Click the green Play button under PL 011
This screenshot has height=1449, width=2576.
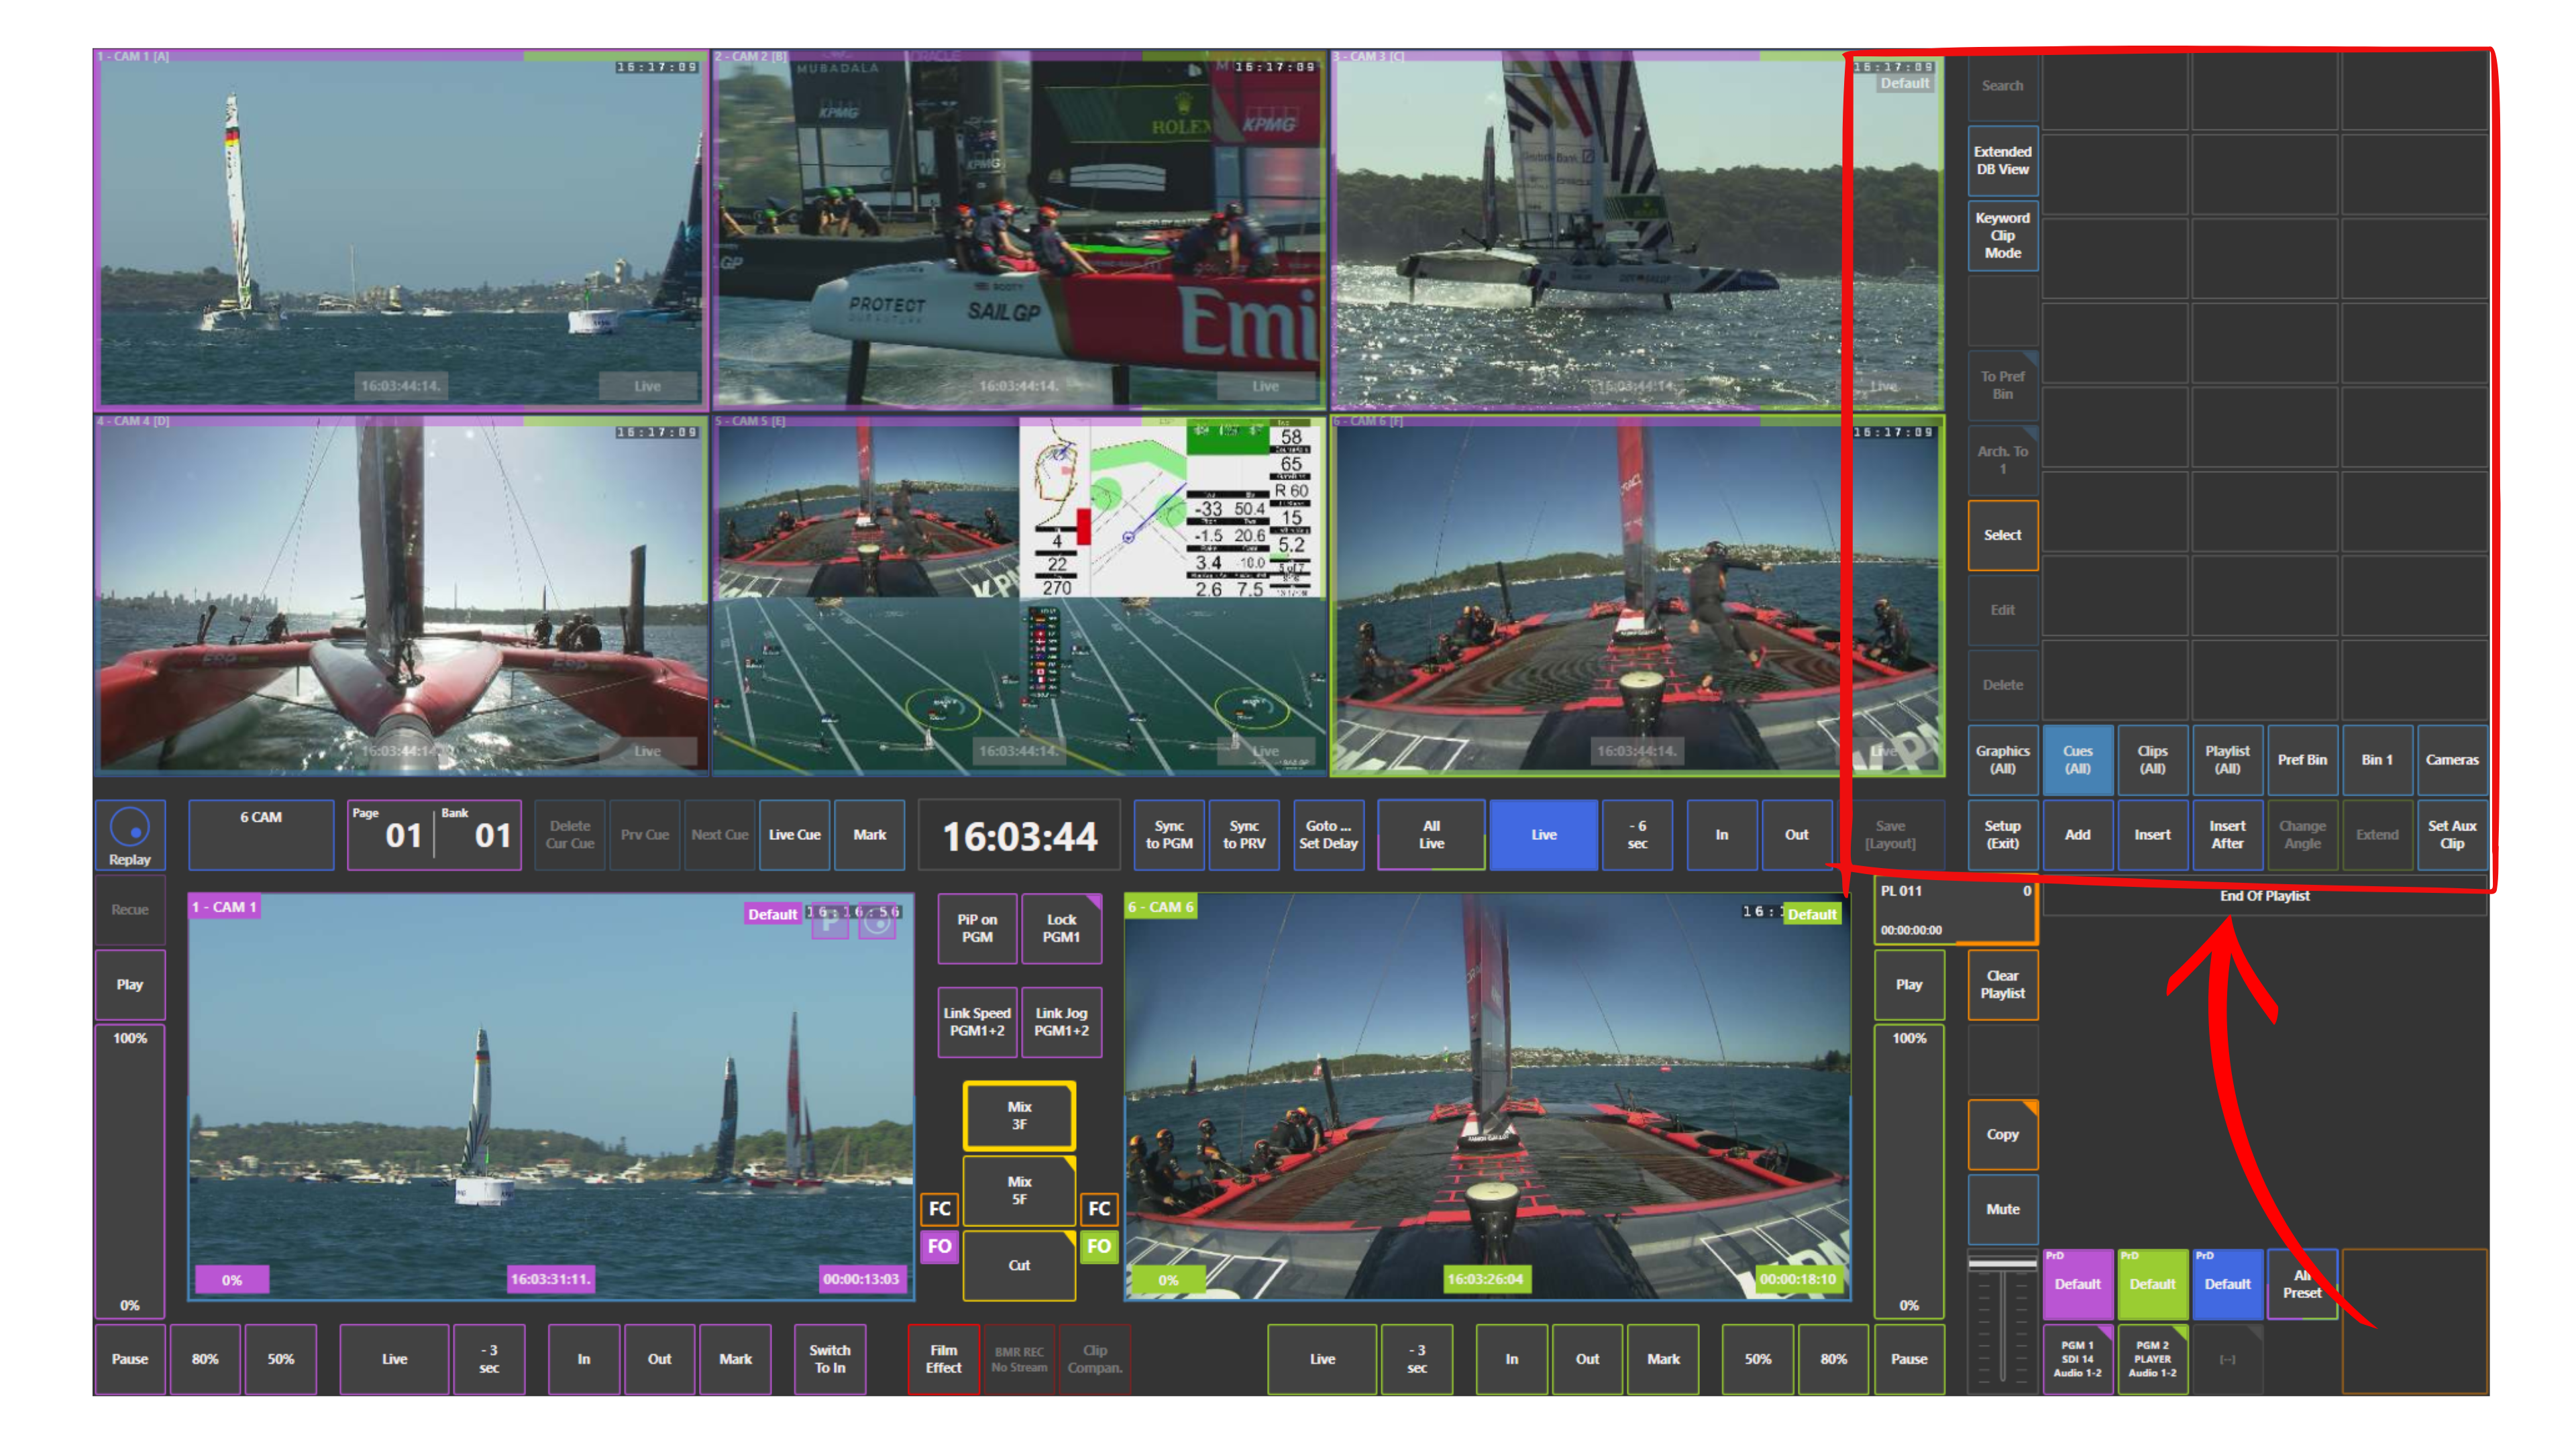click(x=1908, y=985)
